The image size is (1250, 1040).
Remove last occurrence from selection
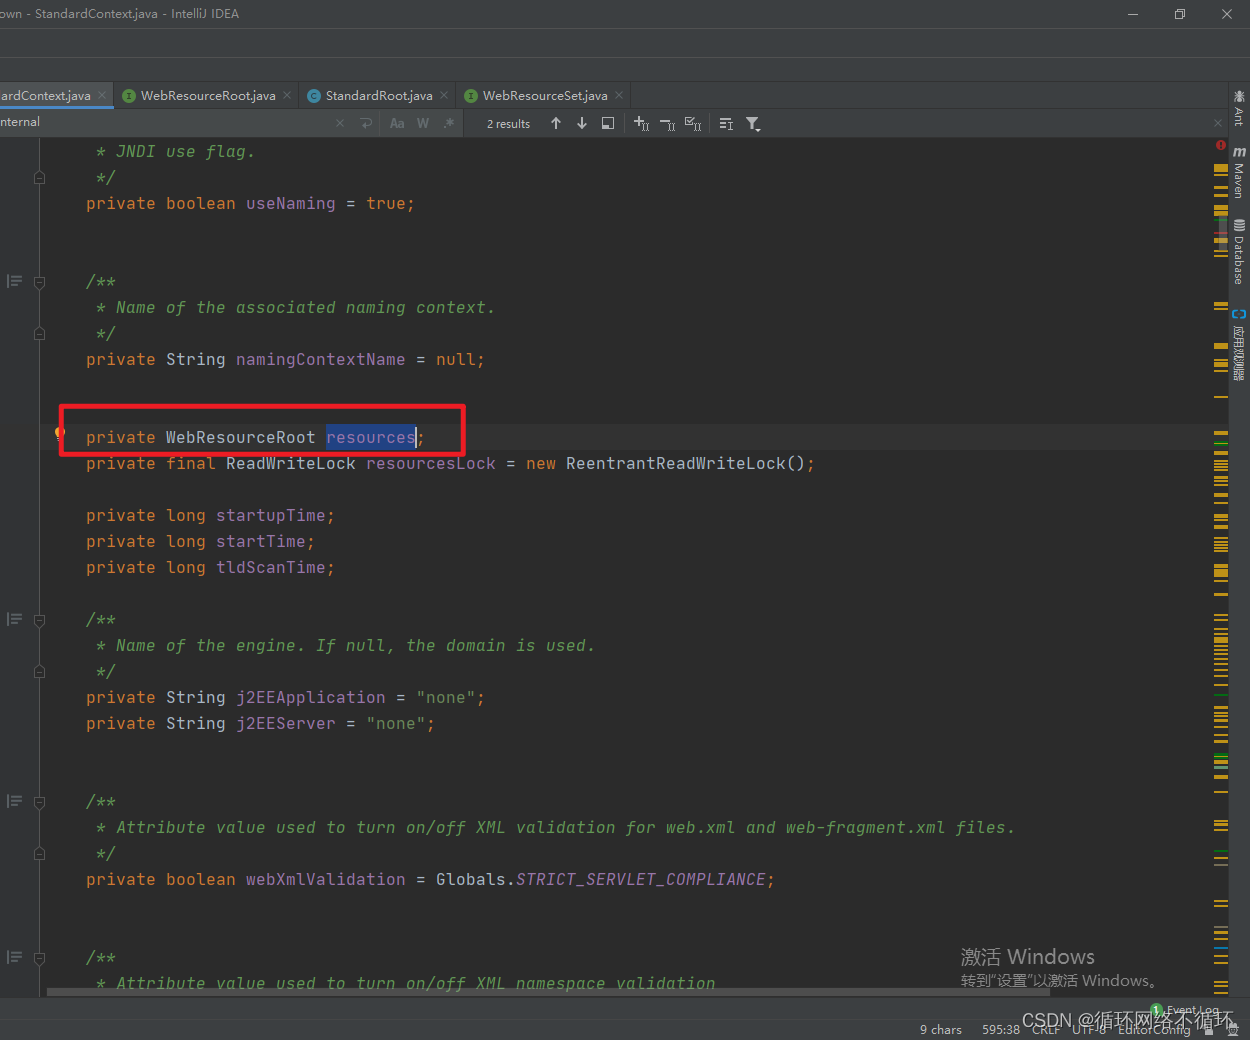pyautogui.click(x=667, y=123)
